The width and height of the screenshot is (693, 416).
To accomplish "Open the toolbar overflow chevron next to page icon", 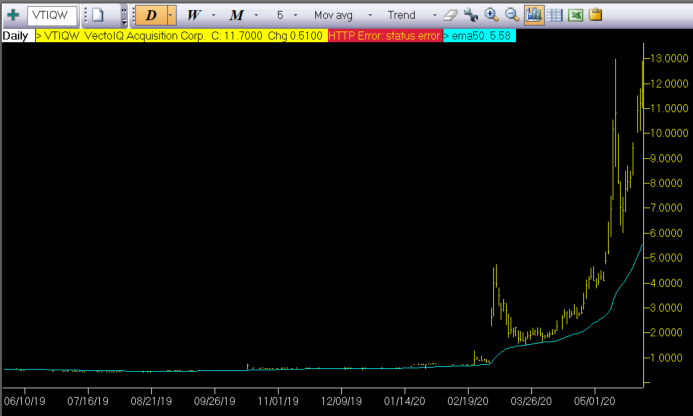I will (x=124, y=15).
